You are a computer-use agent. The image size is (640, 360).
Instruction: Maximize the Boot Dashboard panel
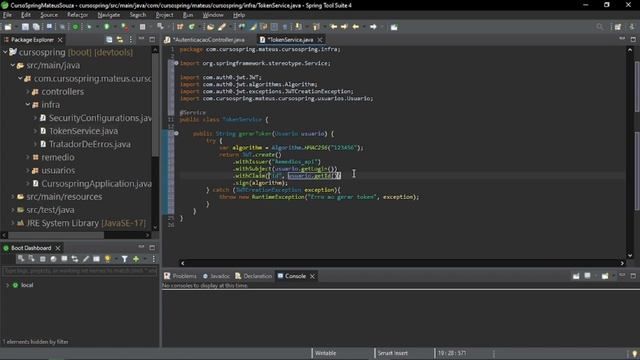pyautogui.click(x=152, y=248)
